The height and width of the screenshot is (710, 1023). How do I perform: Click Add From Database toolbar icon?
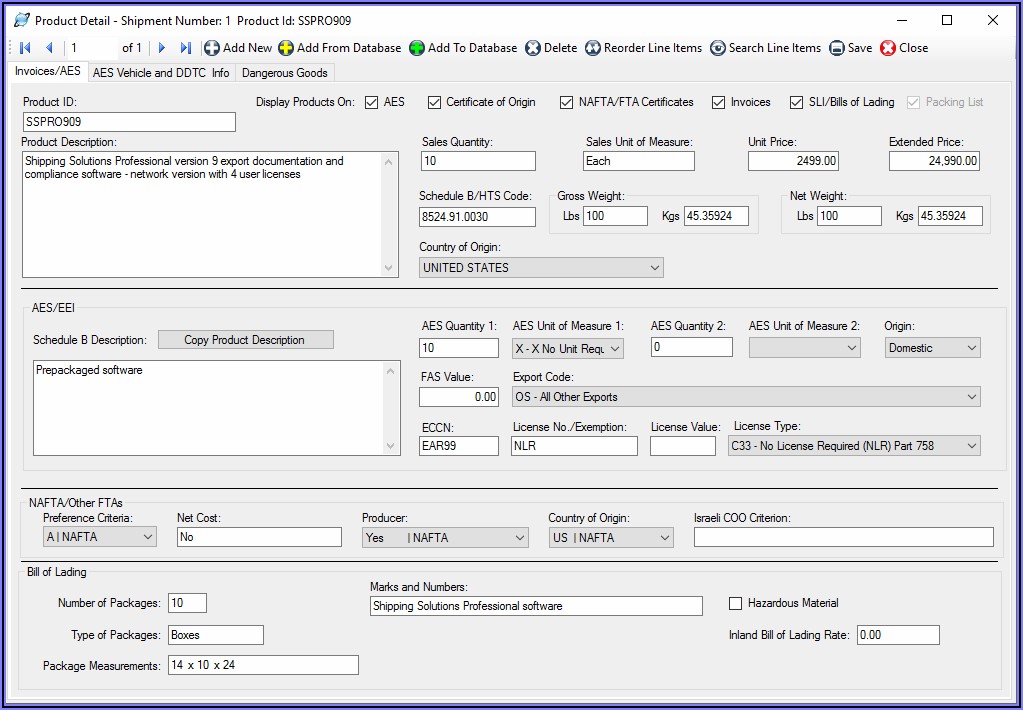[x=286, y=48]
